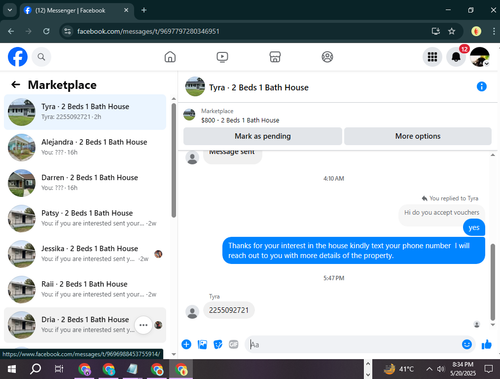
Task: Open the Windows Start menu
Action: point(12,369)
